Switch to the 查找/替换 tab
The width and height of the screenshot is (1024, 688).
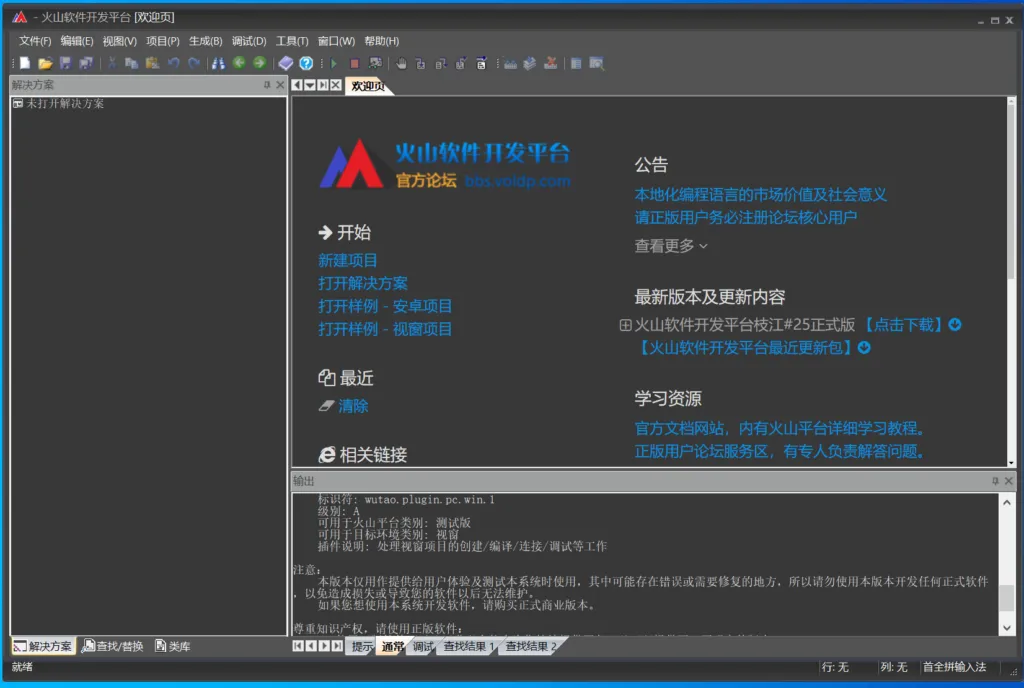pos(113,646)
